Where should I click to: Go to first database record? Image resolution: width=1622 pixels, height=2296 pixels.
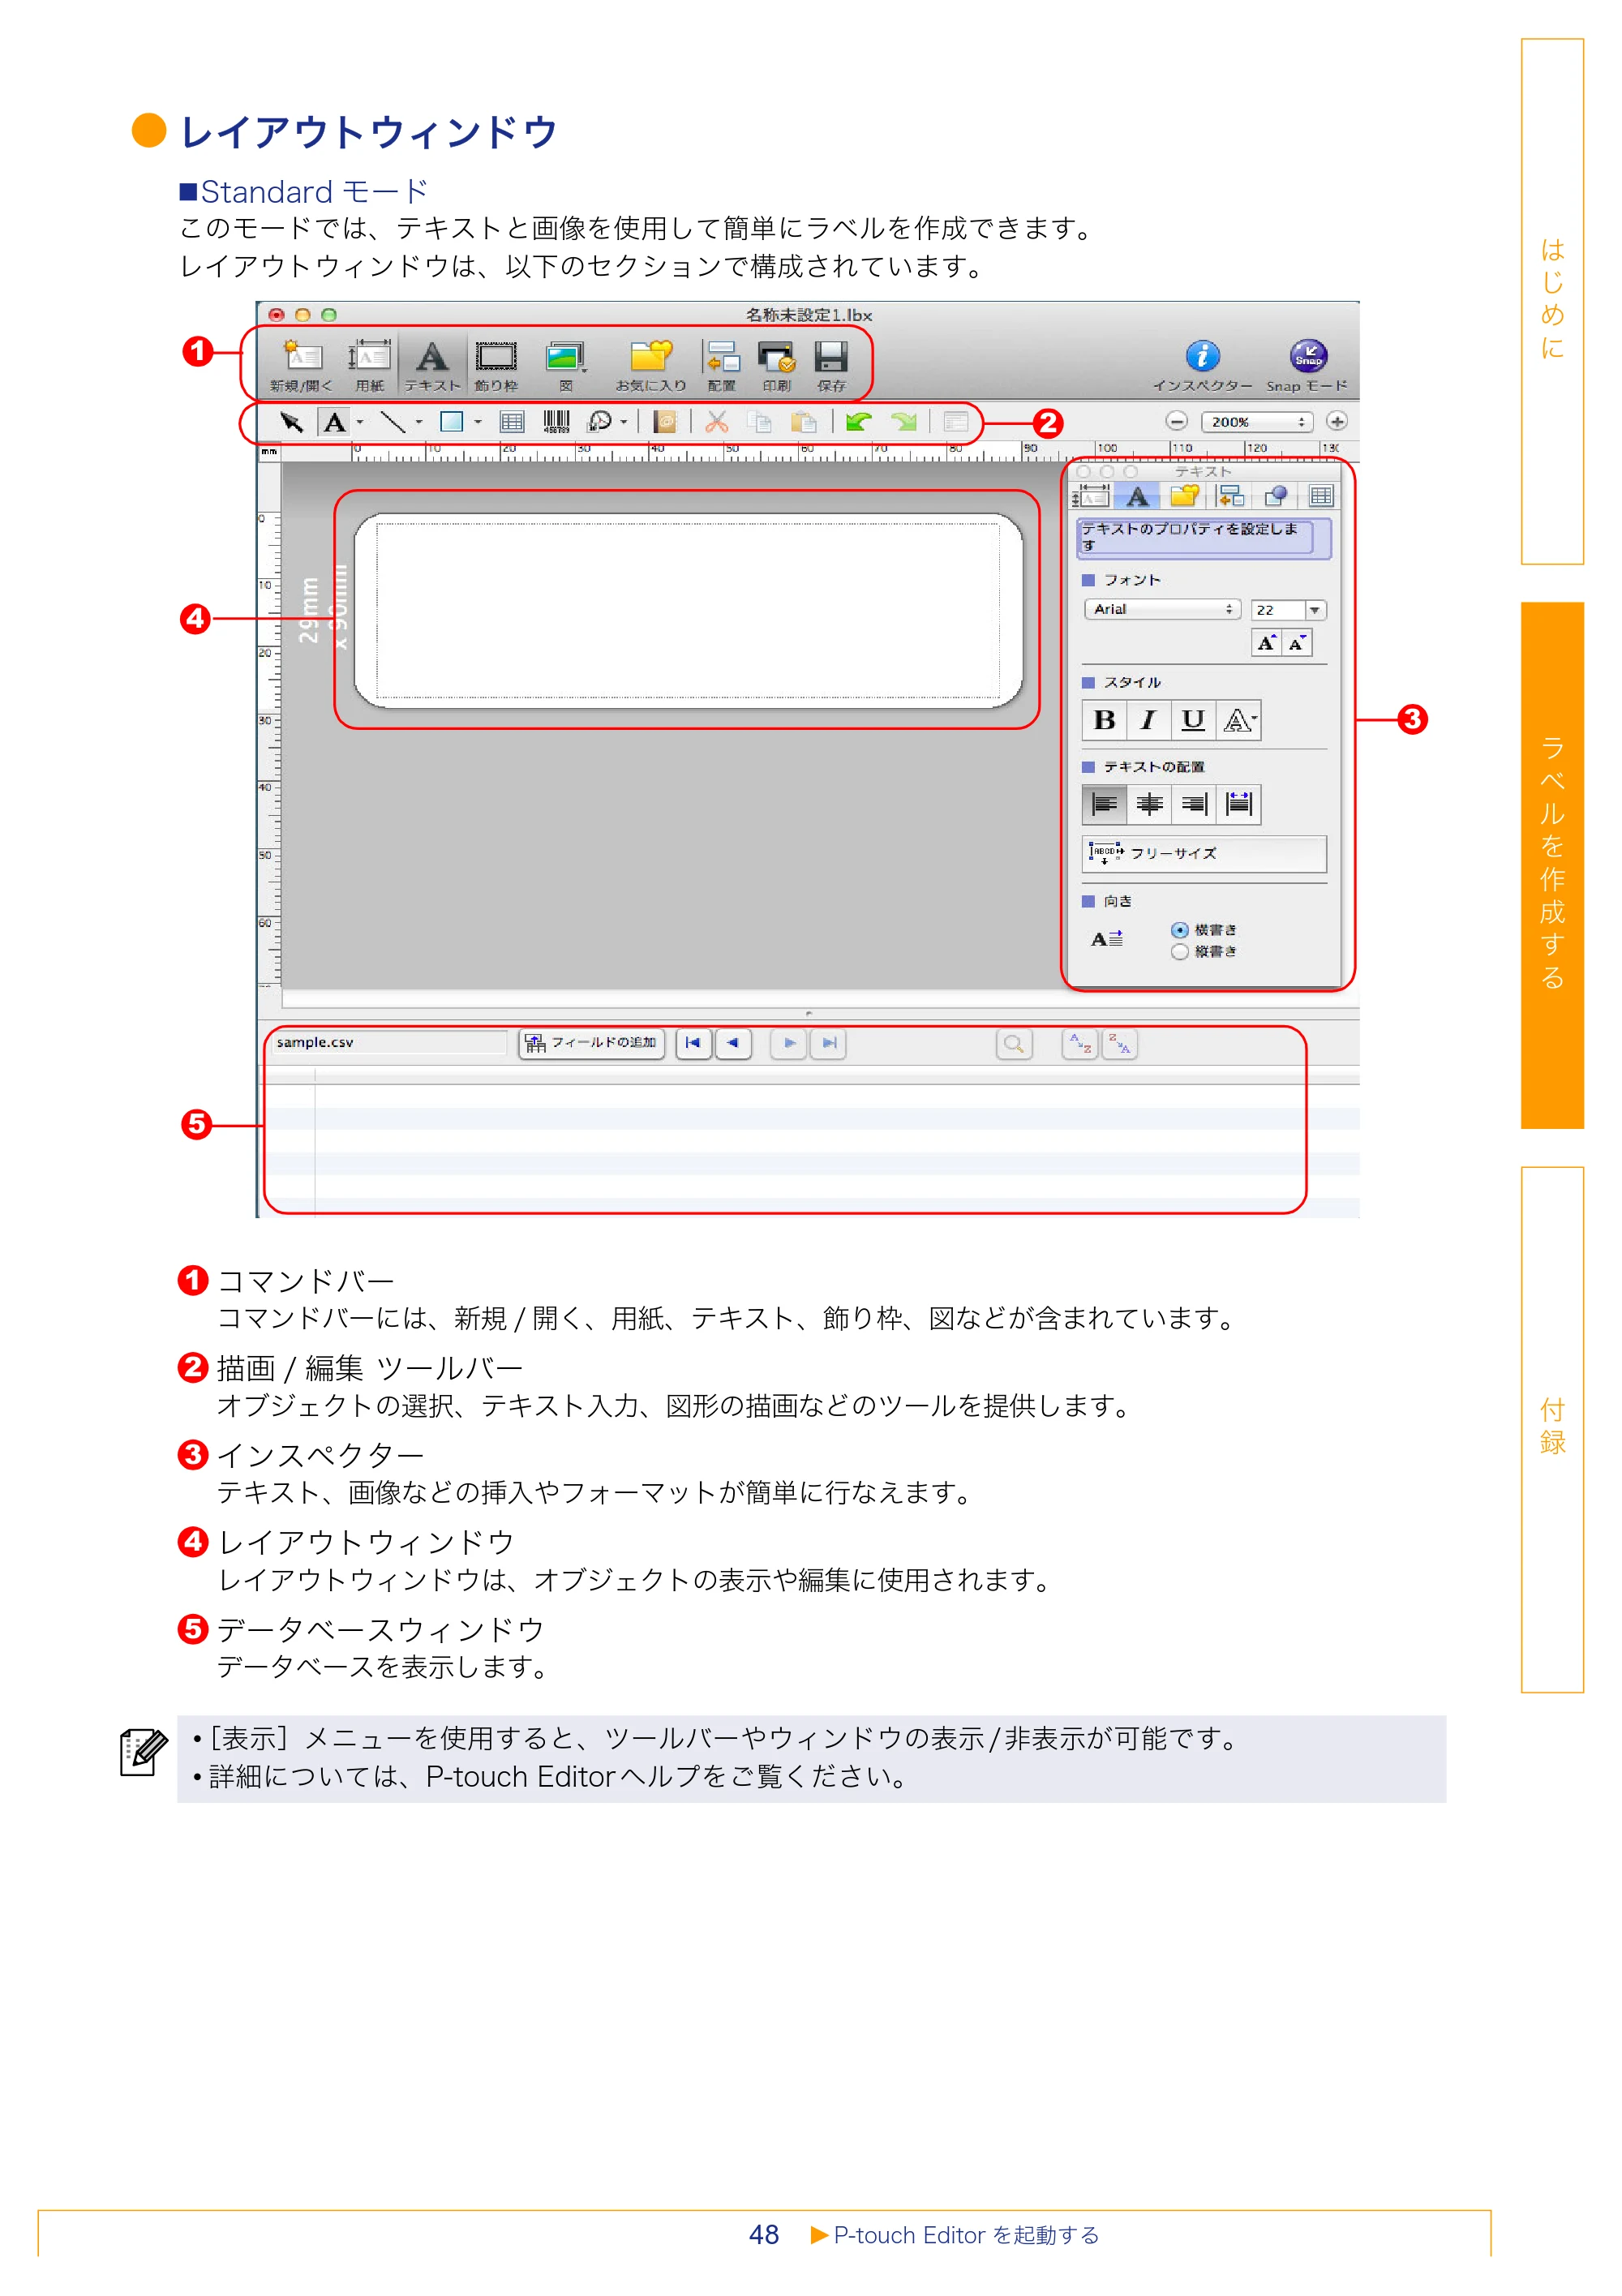coord(694,1043)
